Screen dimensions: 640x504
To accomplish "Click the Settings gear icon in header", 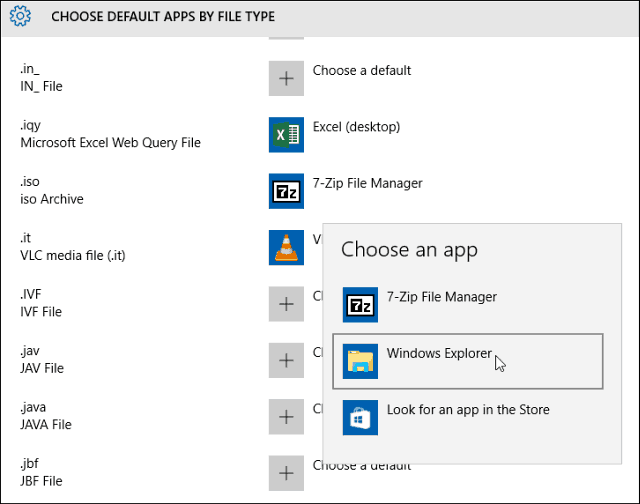I will (x=20, y=16).
